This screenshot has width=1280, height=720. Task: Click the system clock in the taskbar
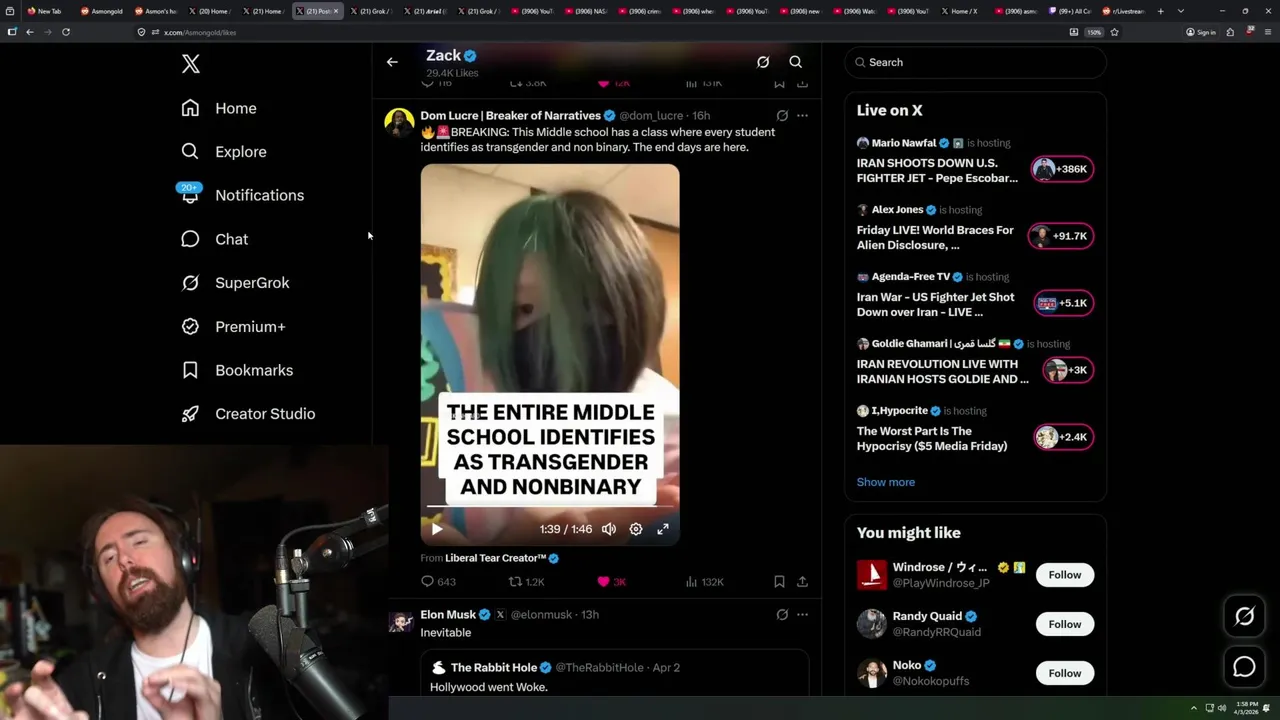[x=1247, y=708]
